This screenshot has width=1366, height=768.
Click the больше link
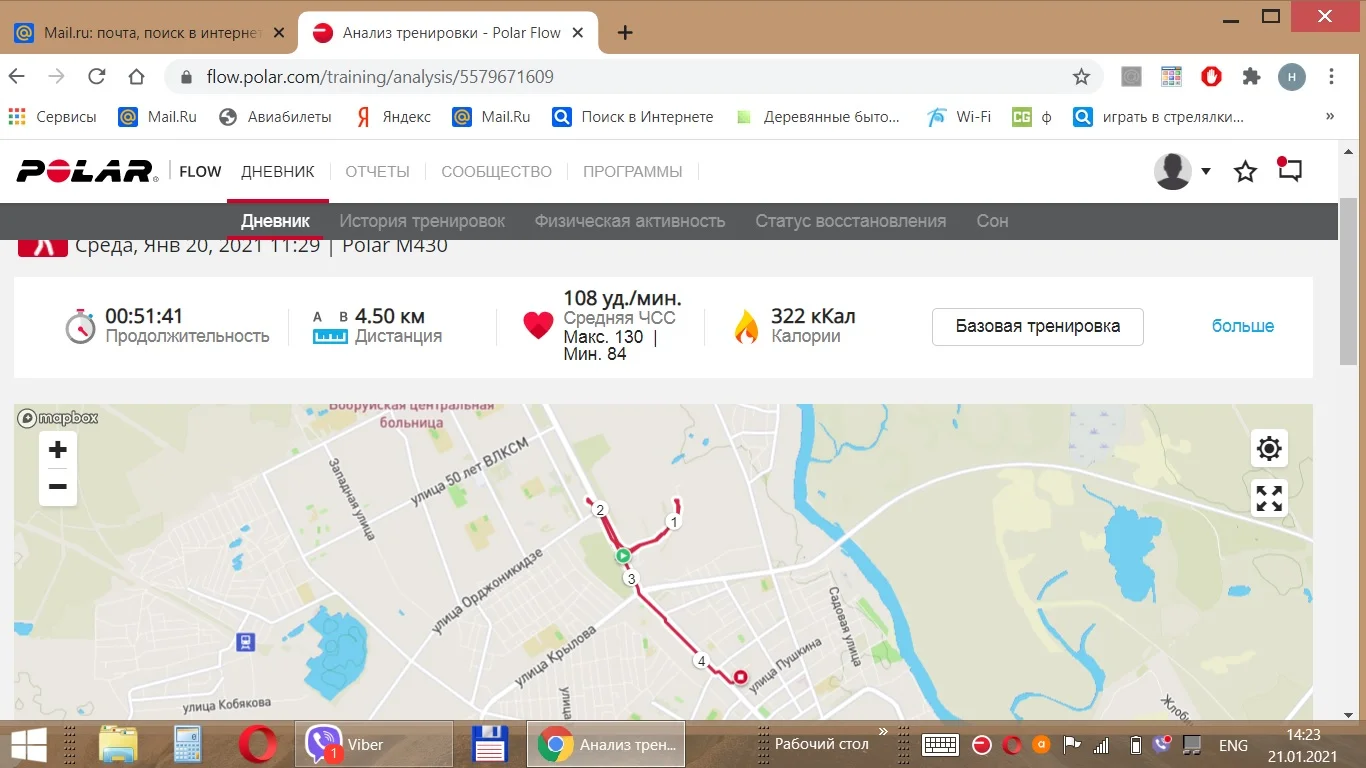[x=1243, y=326]
